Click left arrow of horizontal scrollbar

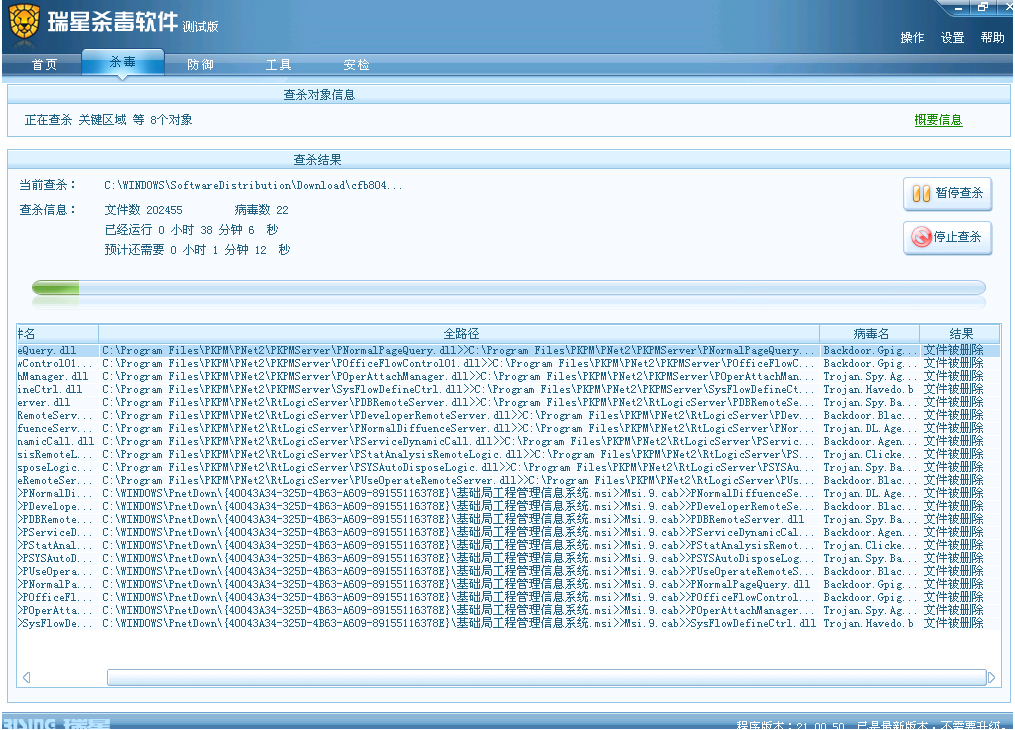pyautogui.click(x=27, y=678)
